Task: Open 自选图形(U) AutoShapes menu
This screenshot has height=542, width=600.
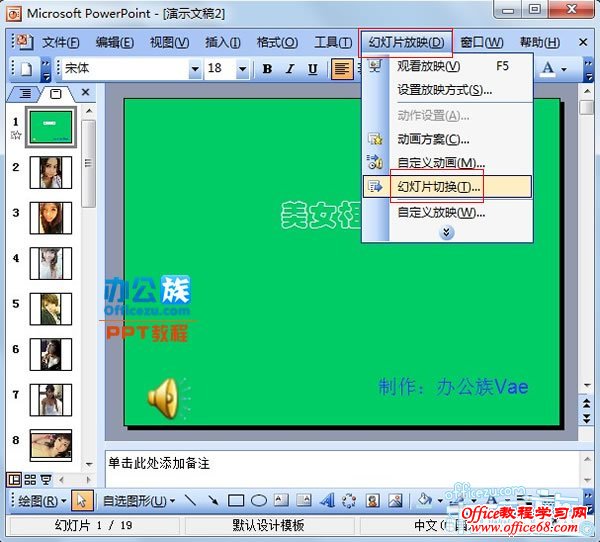Action: click(139, 501)
